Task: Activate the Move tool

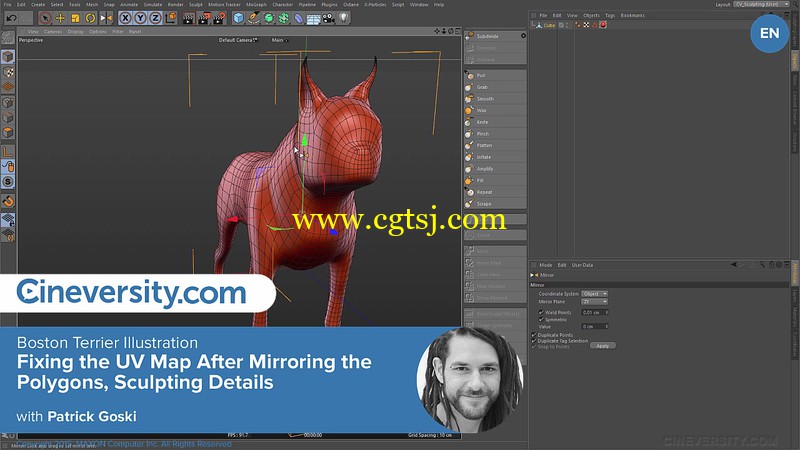Action: pyautogui.click(x=60, y=18)
